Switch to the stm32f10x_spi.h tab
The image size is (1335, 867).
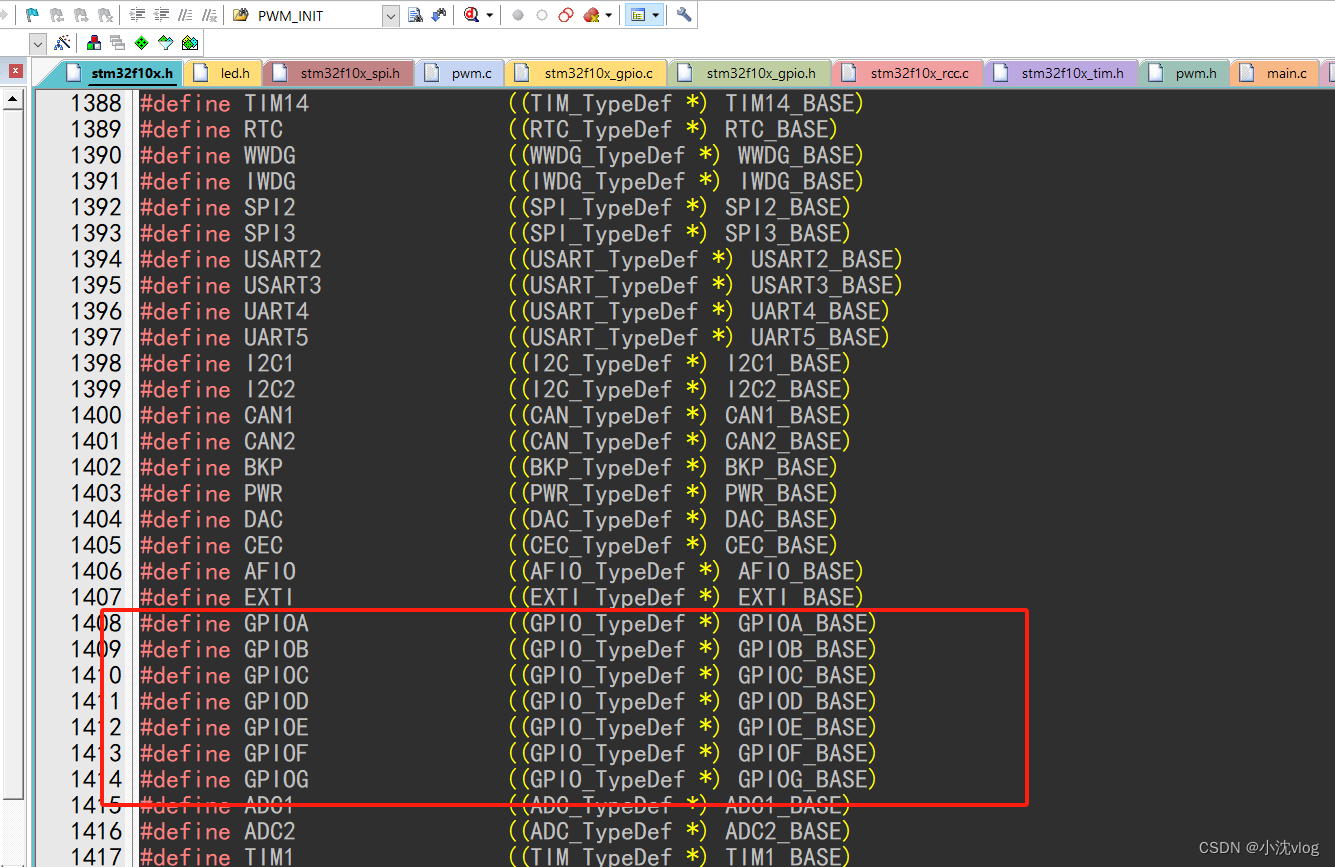pyautogui.click(x=339, y=73)
